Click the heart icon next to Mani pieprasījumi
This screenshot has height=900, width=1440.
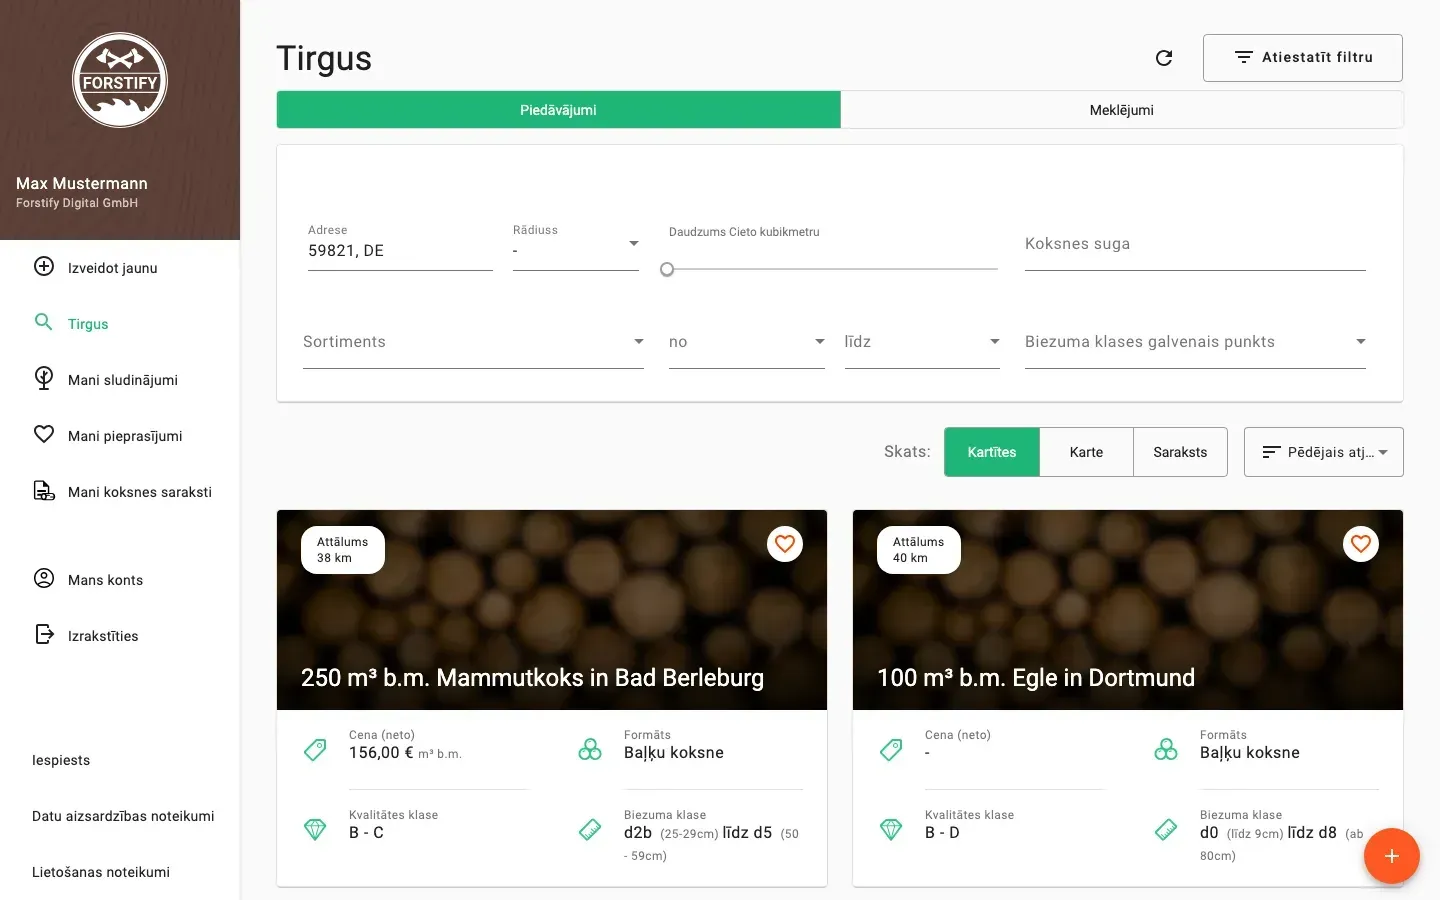point(44,434)
